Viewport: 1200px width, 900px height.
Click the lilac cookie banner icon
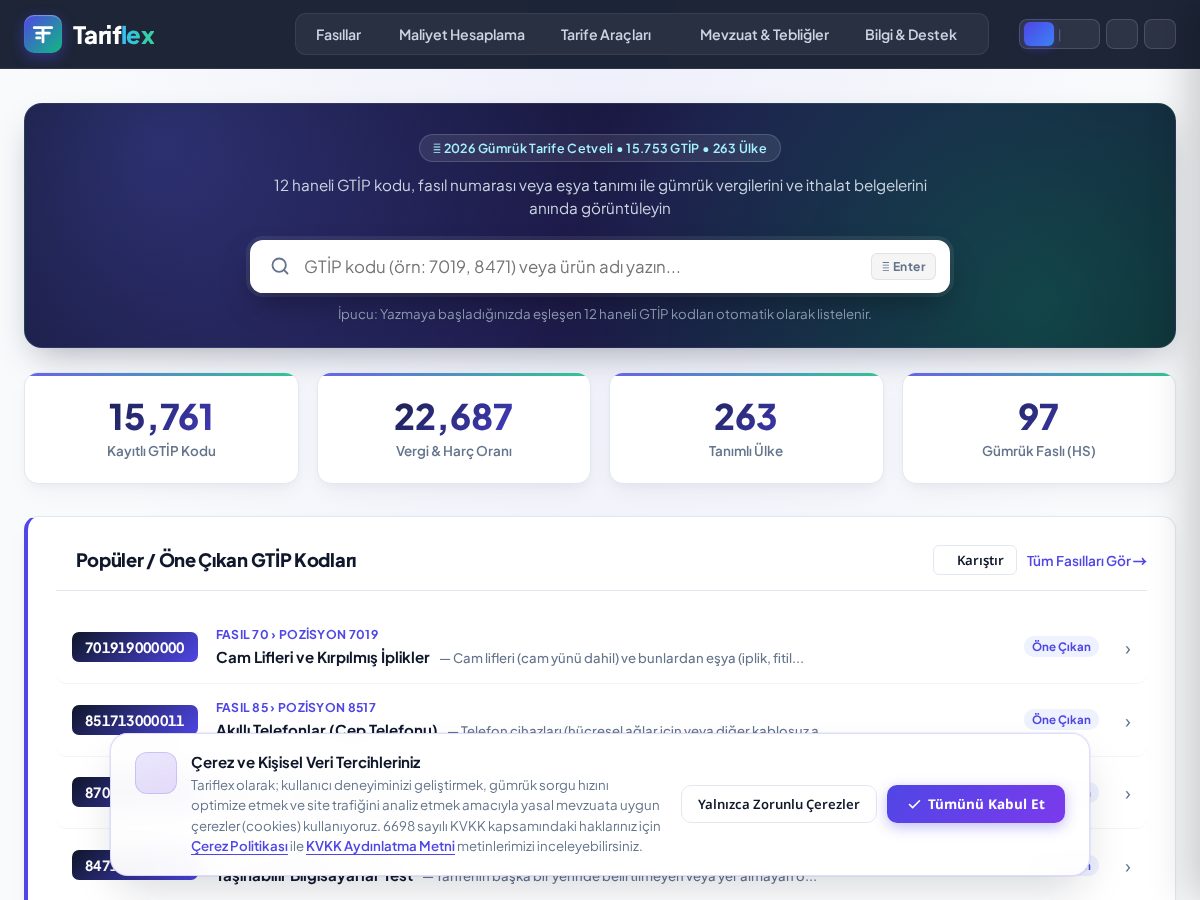[156, 773]
